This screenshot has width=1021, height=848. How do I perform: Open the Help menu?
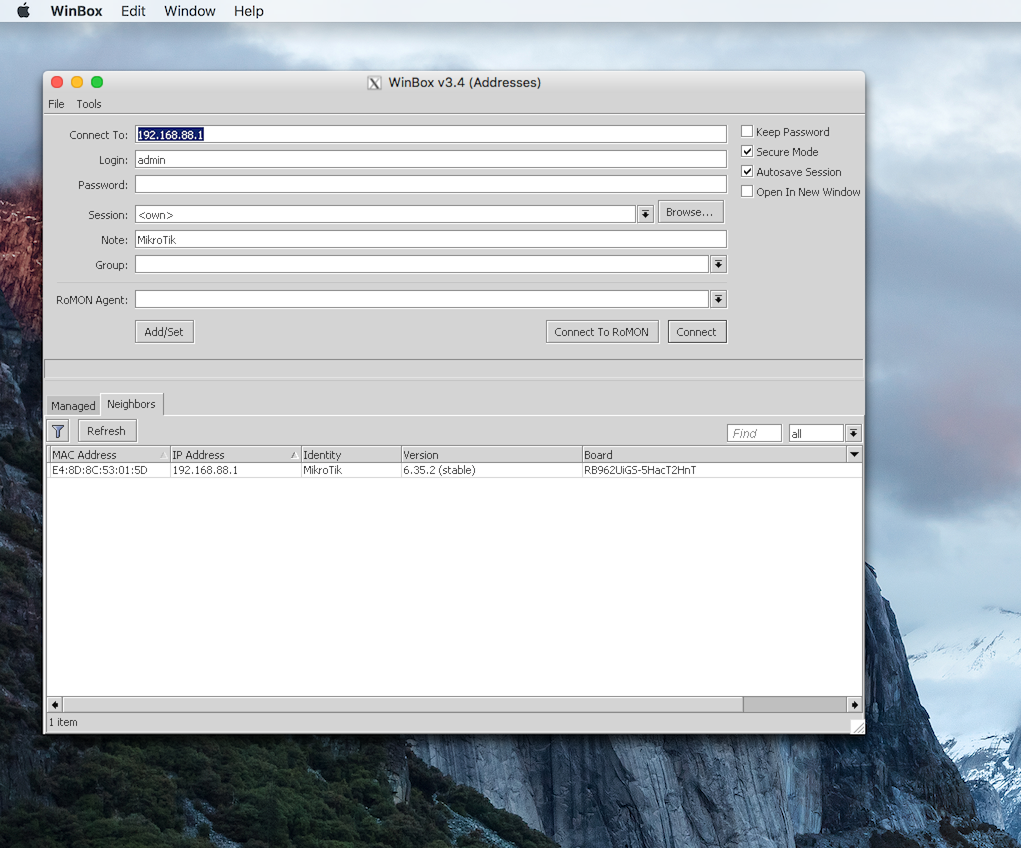249,11
